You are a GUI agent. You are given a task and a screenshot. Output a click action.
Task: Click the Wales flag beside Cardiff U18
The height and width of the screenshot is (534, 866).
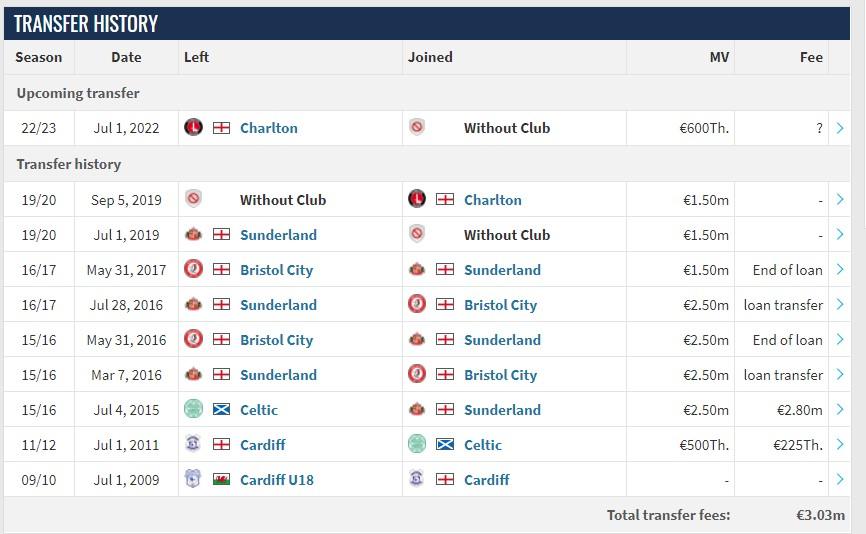pyautogui.click(x=222, y=480)
